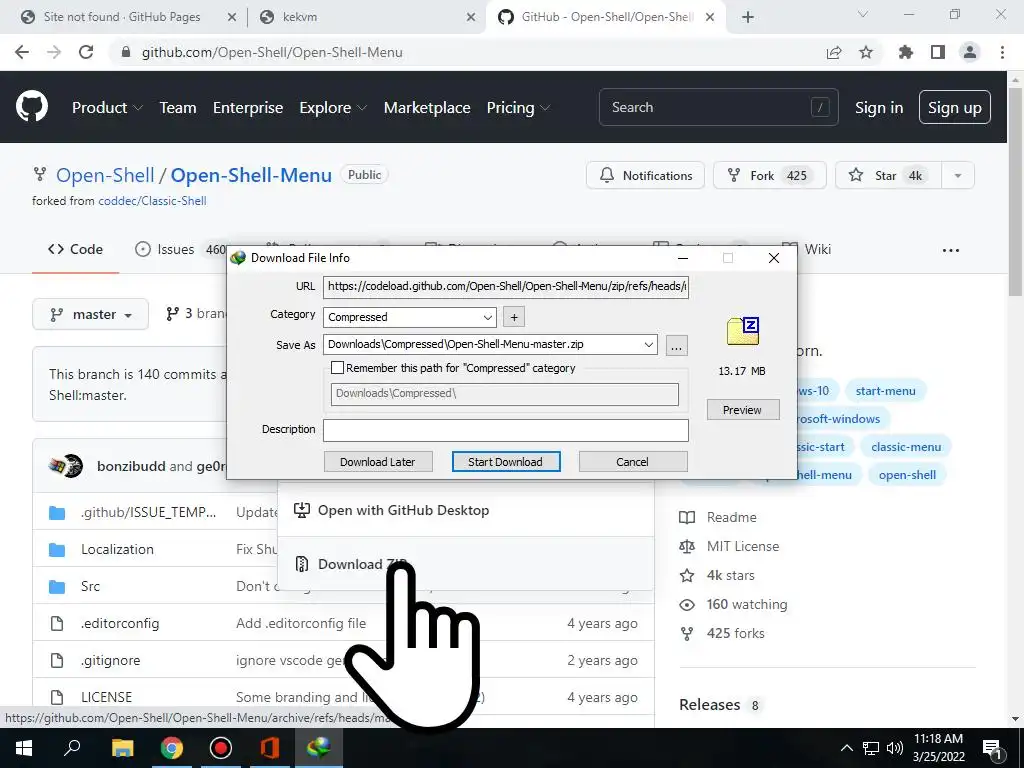Open the start-menu topic tag
1024x768 pixels.
[x=886, y=391]
